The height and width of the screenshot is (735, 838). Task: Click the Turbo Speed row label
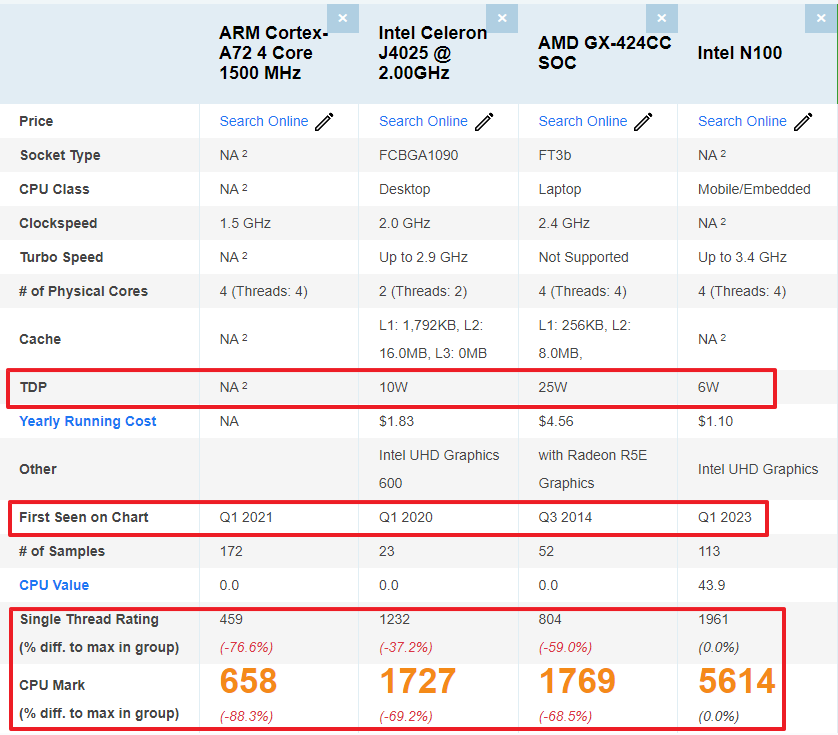tap(61, 258)
